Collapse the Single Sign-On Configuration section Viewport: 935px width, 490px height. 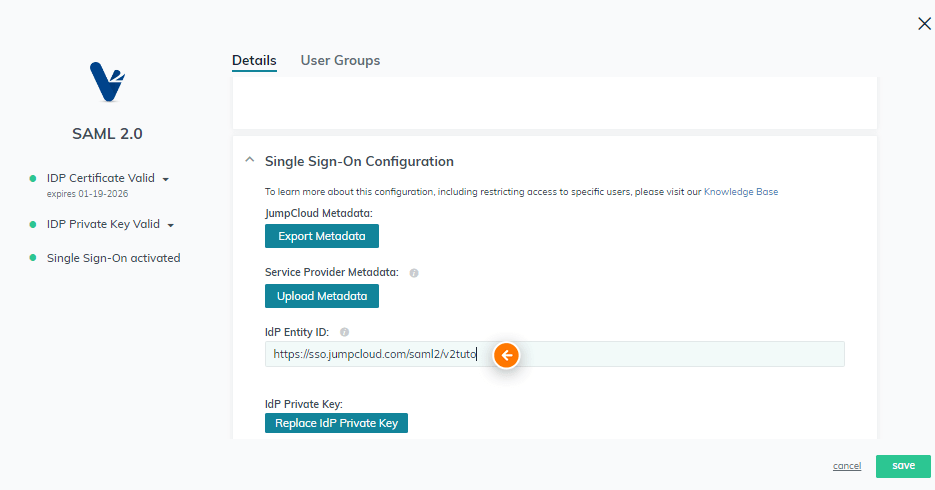tap(250, 160)
